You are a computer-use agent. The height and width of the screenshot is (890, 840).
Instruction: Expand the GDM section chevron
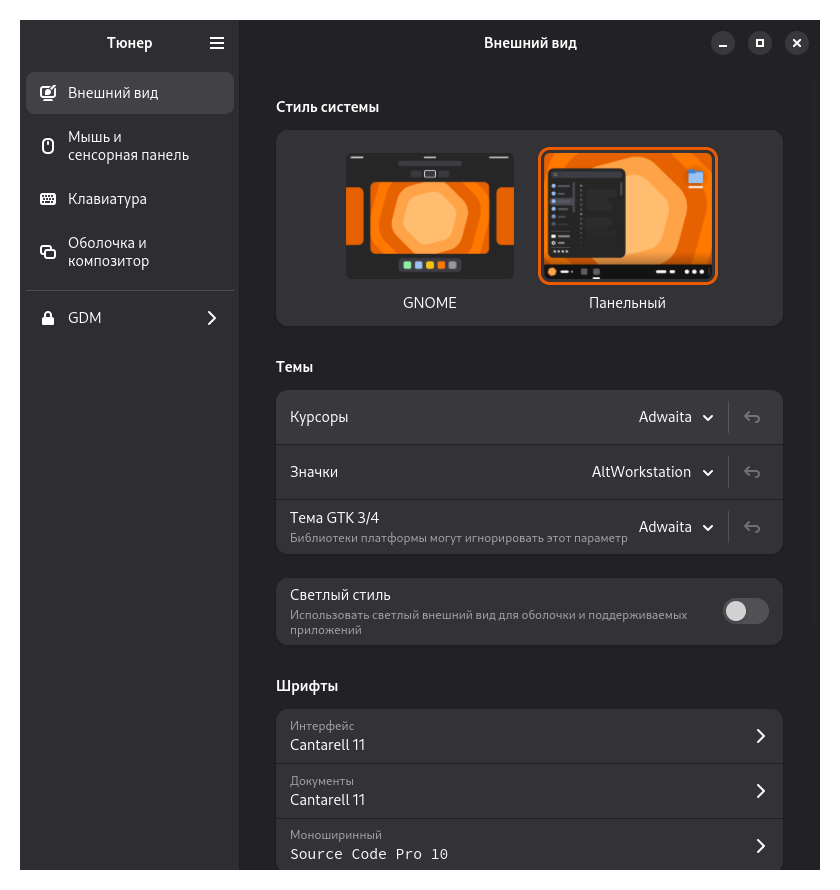pyautogui.click(x=212, y=318)
